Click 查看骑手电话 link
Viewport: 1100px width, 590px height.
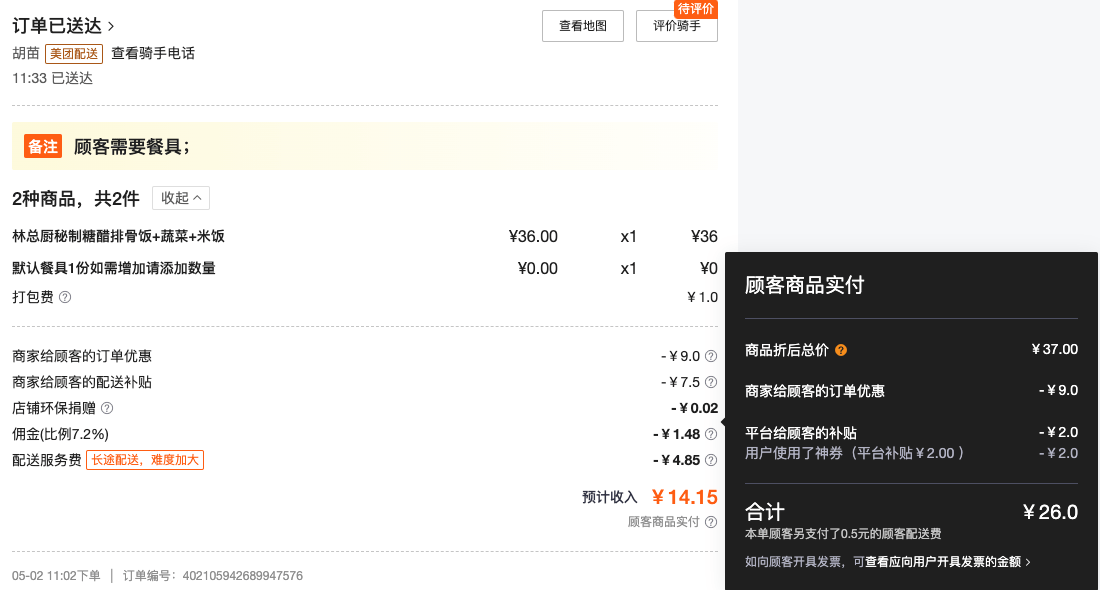click(153, 53)
